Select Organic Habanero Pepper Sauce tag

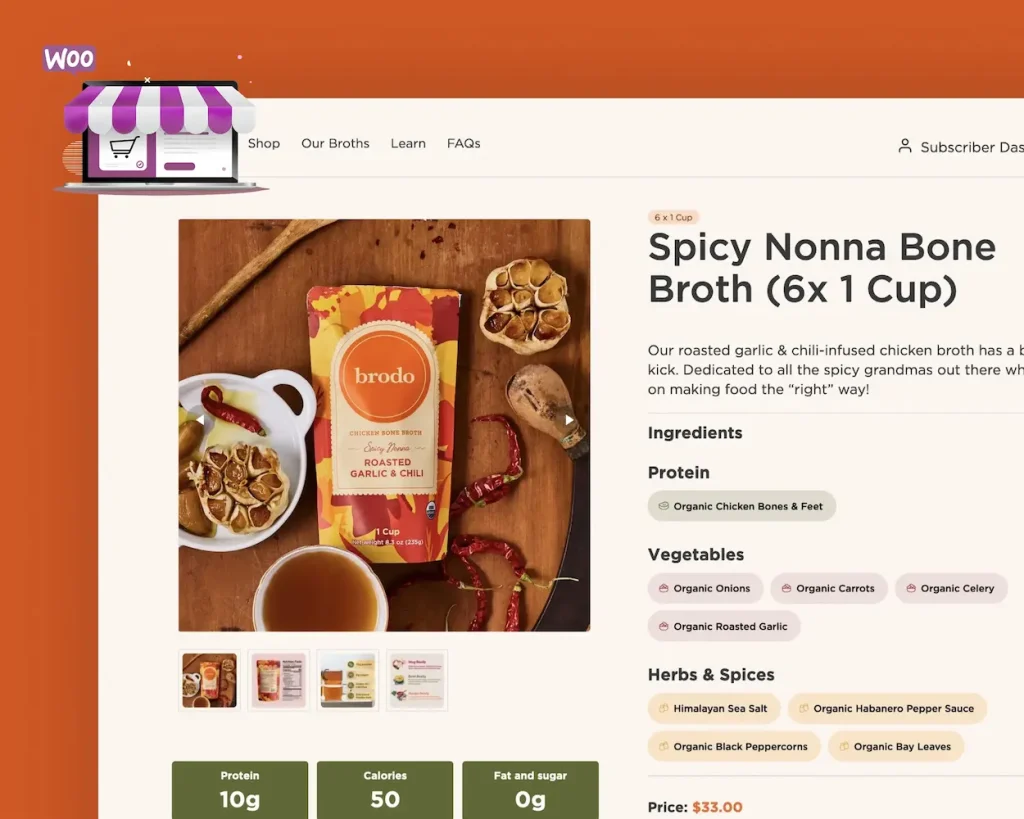(887, 709)
